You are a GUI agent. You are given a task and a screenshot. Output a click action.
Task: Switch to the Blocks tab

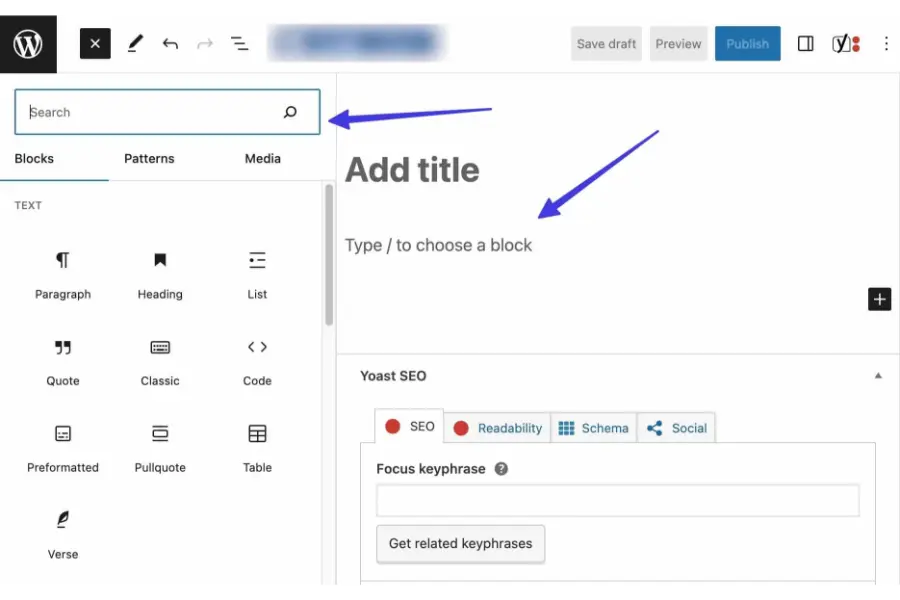point(34,158)
